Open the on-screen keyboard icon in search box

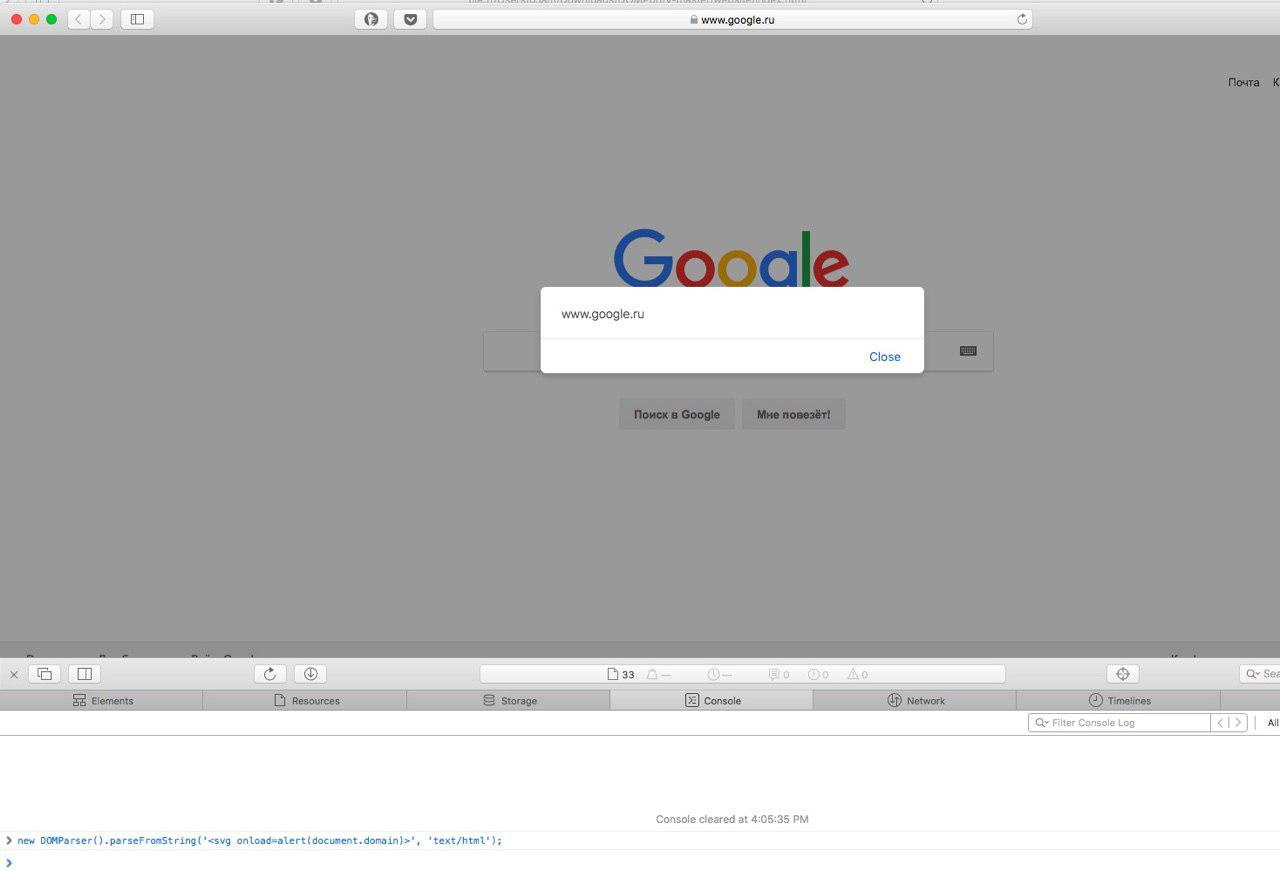point(968,351)
